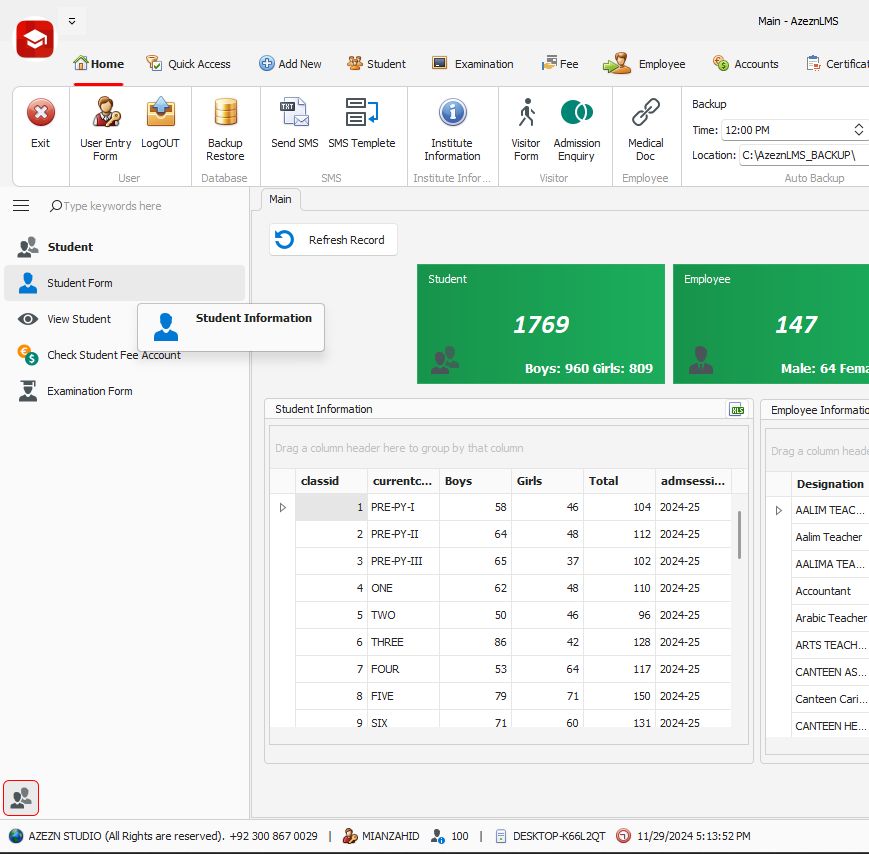This screenshot has height=854, width=869.
Task: Click the Send SMS icon
Action: pyautogui.click(x=294, y=124)
